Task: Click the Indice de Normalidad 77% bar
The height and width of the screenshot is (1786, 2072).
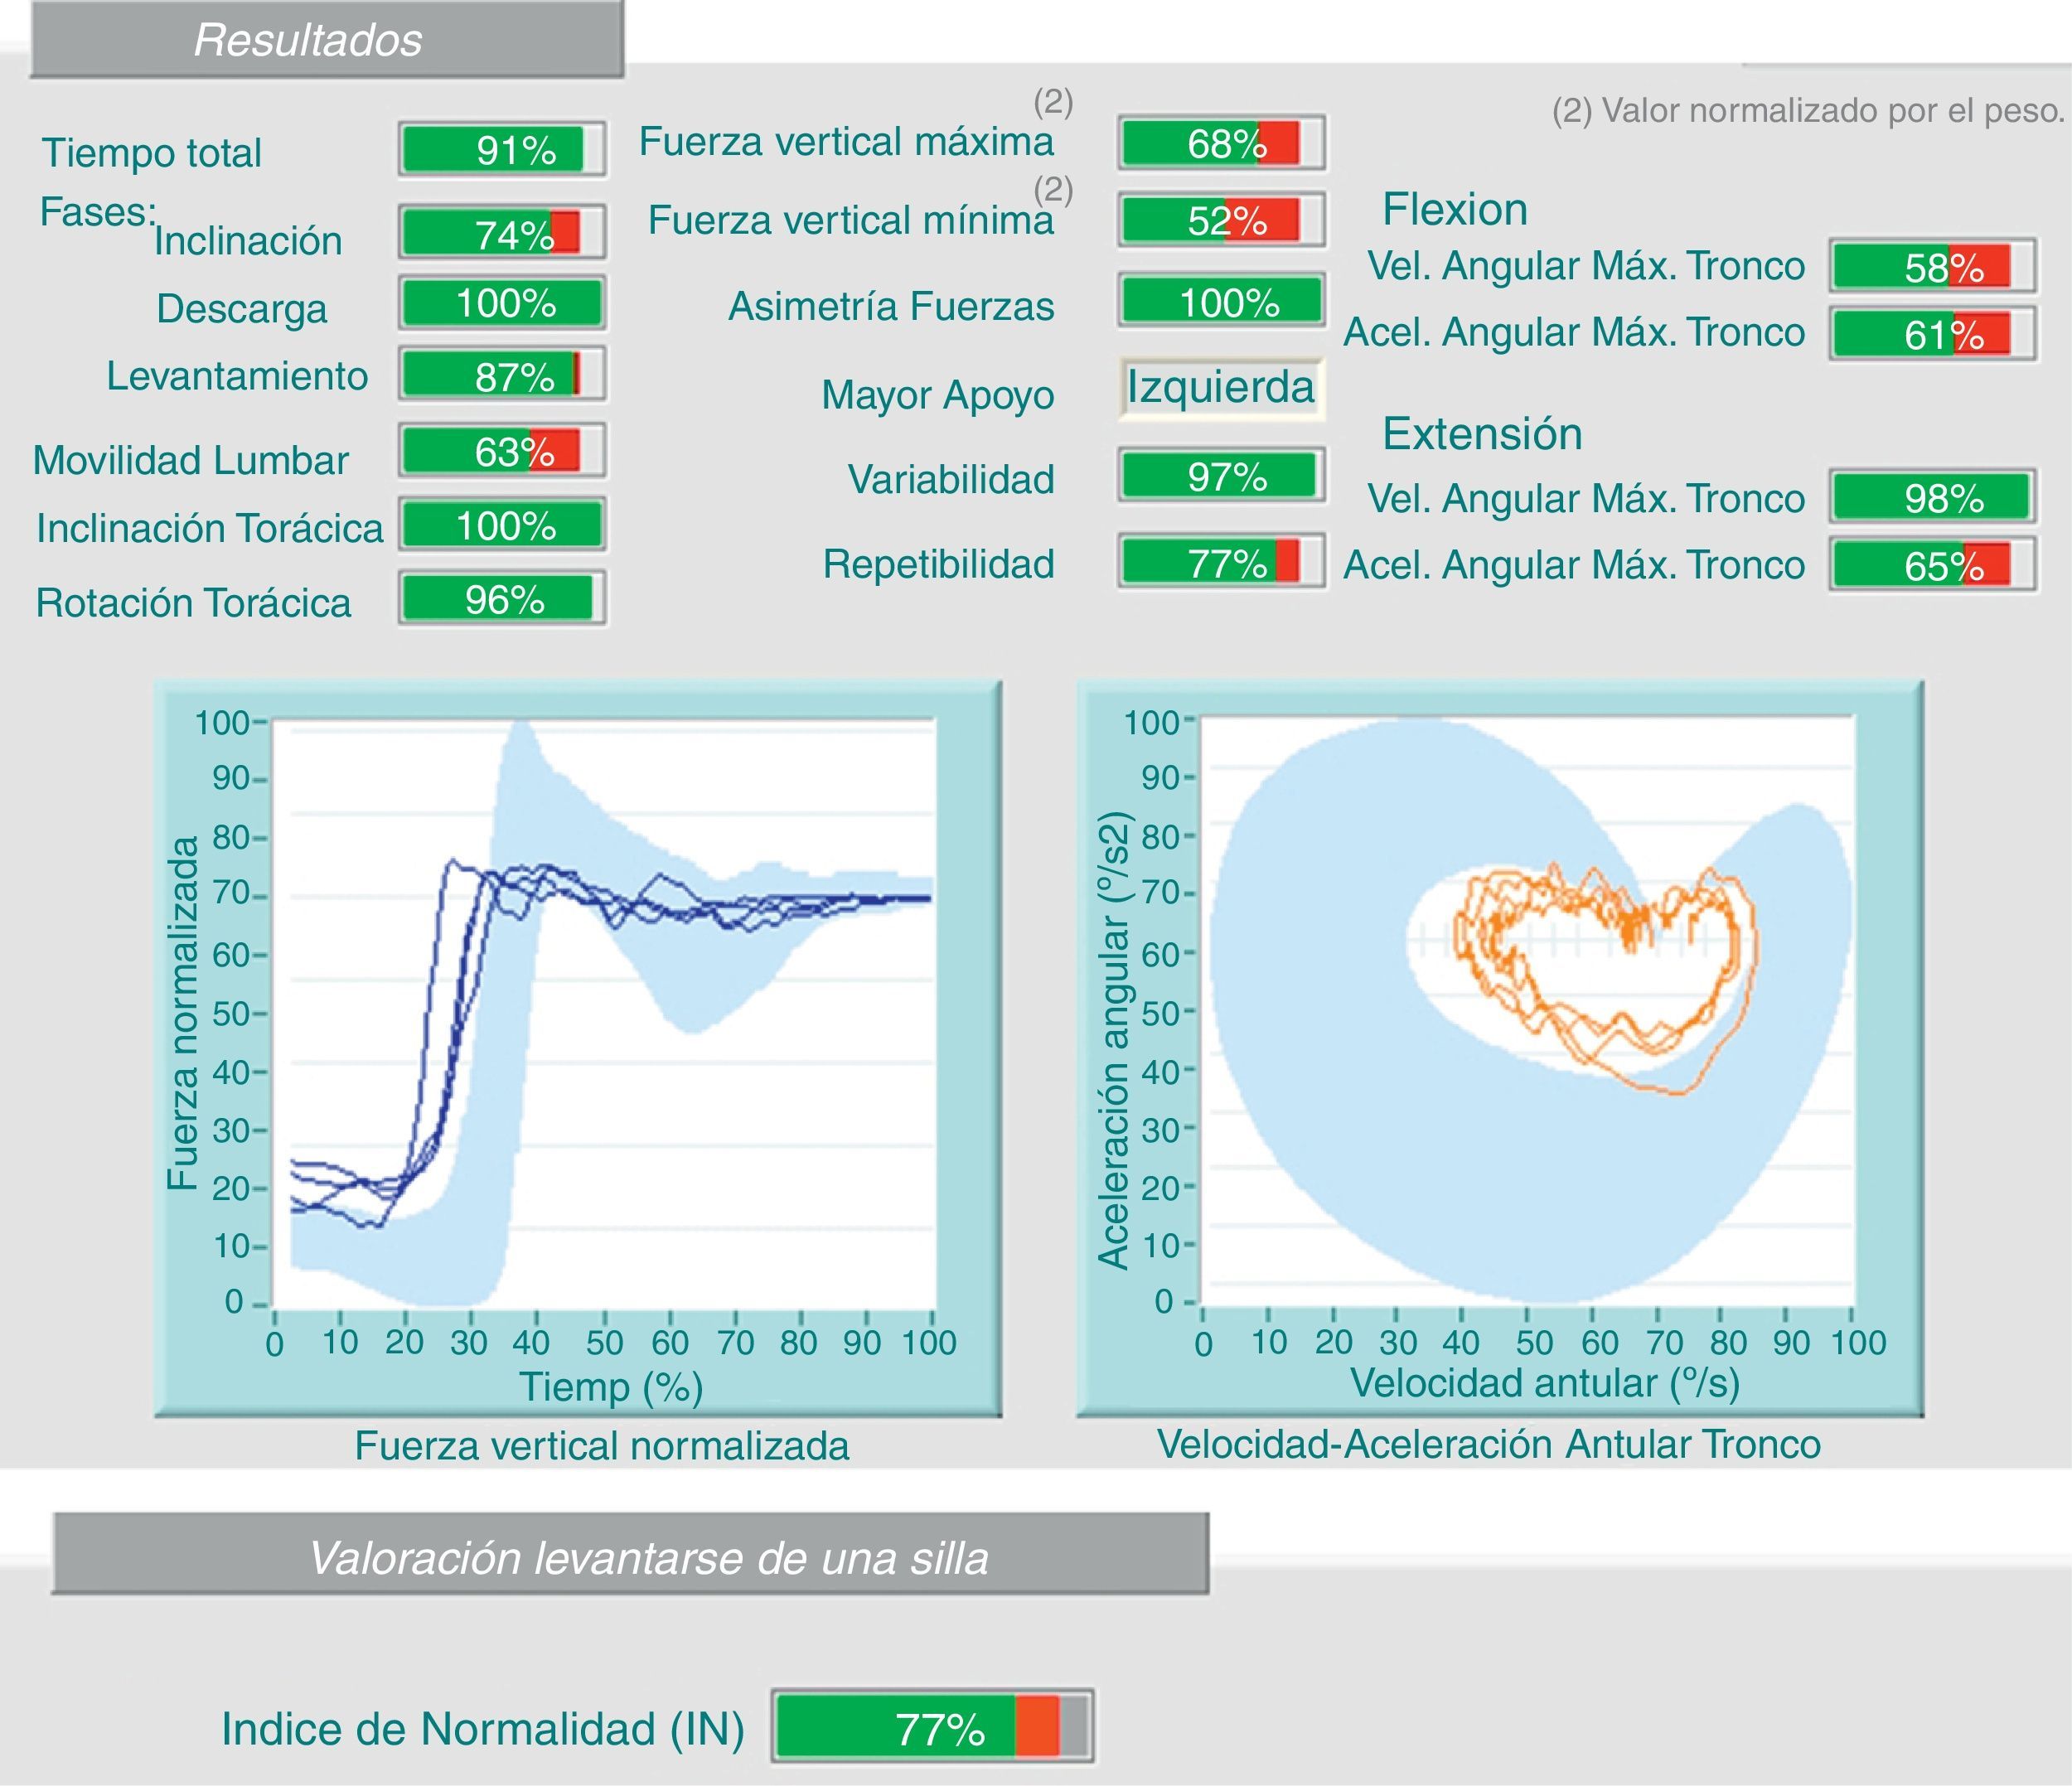Action: coord(932,1727)
